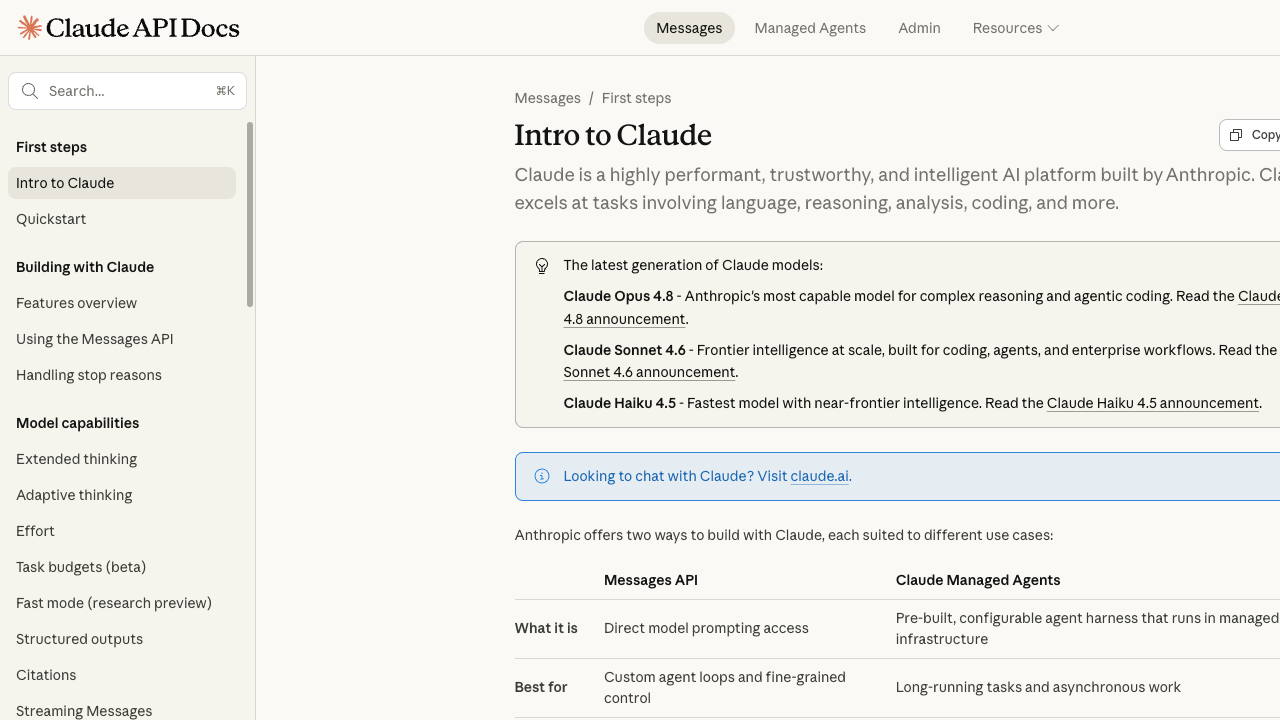Open Intro to Claude sidebar page
Viewport: 1280px width, 720px height.
(x=122, y=183)
